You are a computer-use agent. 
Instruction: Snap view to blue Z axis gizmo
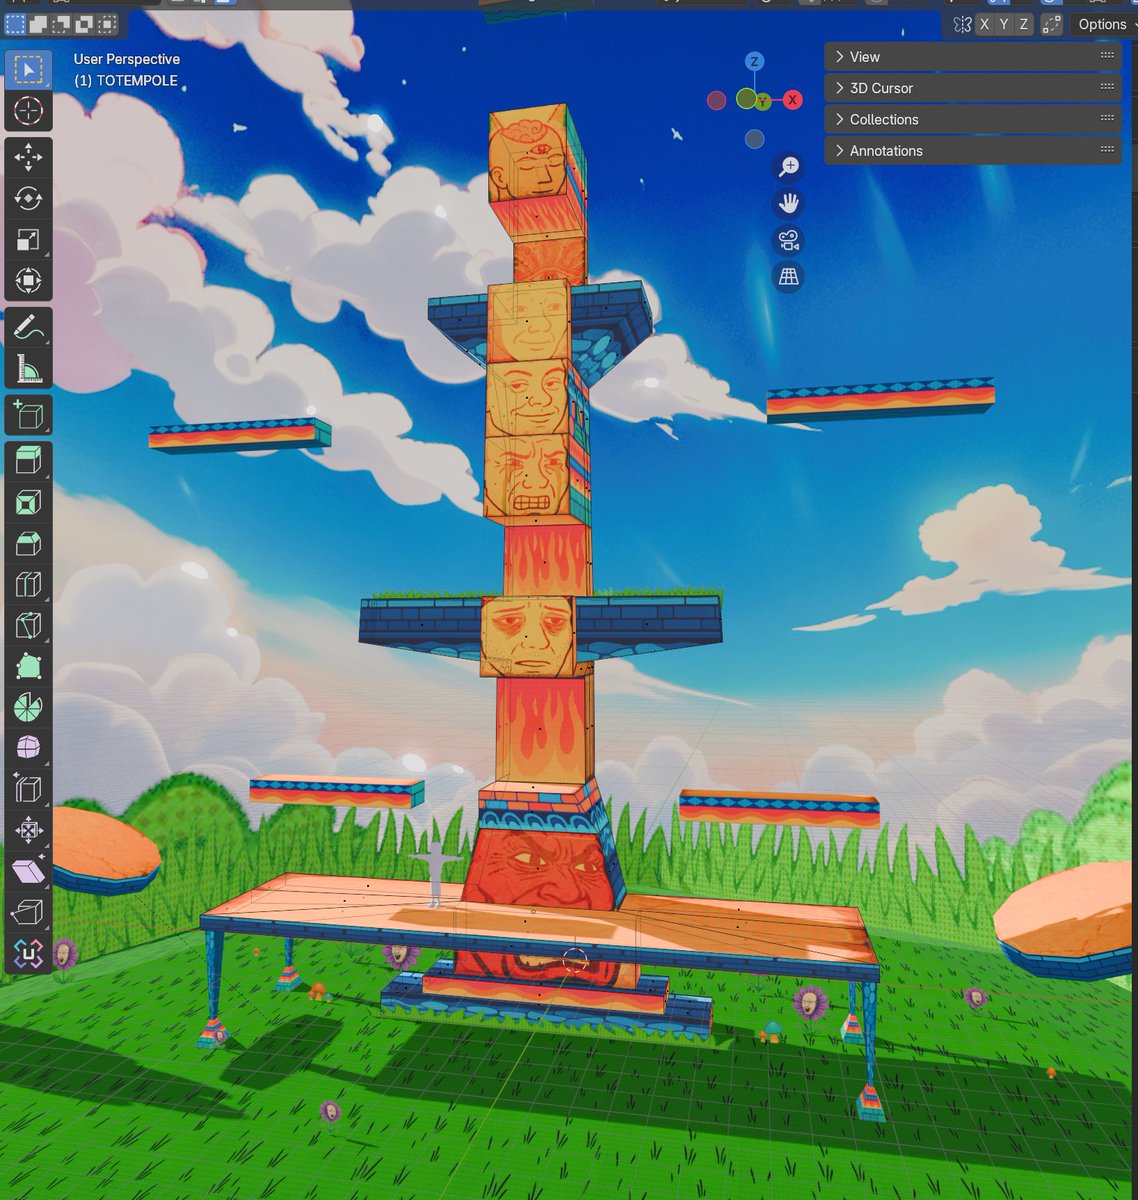(754, 62)
